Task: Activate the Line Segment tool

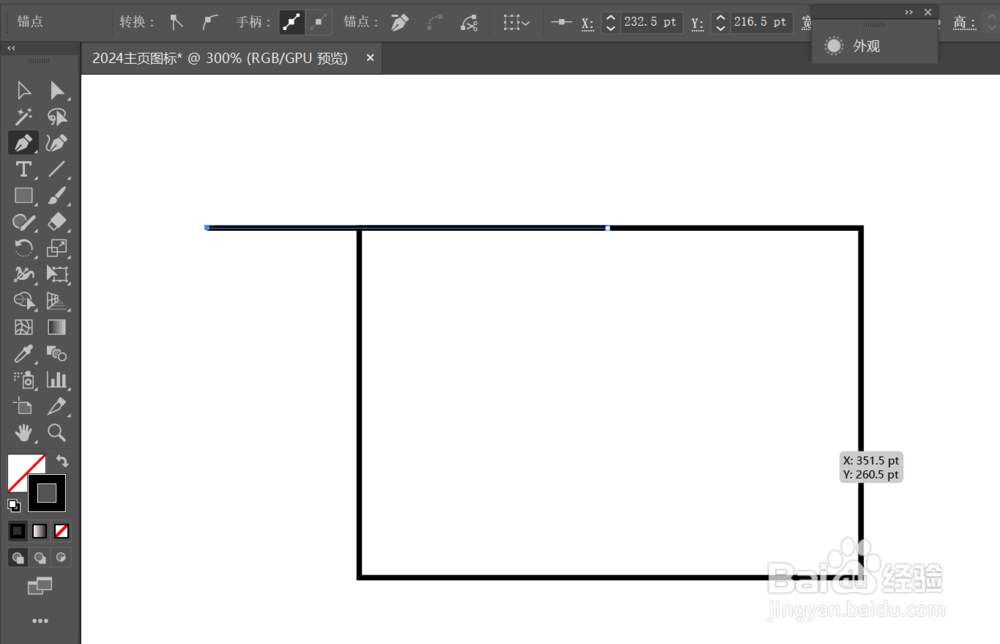Action: tap(57, 169)
